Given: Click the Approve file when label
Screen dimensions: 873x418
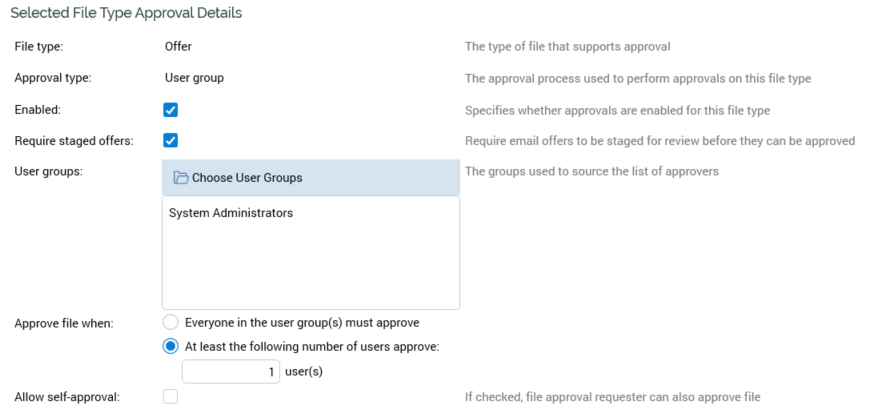Looking at the screenshot, I should (x=64, y=323).
